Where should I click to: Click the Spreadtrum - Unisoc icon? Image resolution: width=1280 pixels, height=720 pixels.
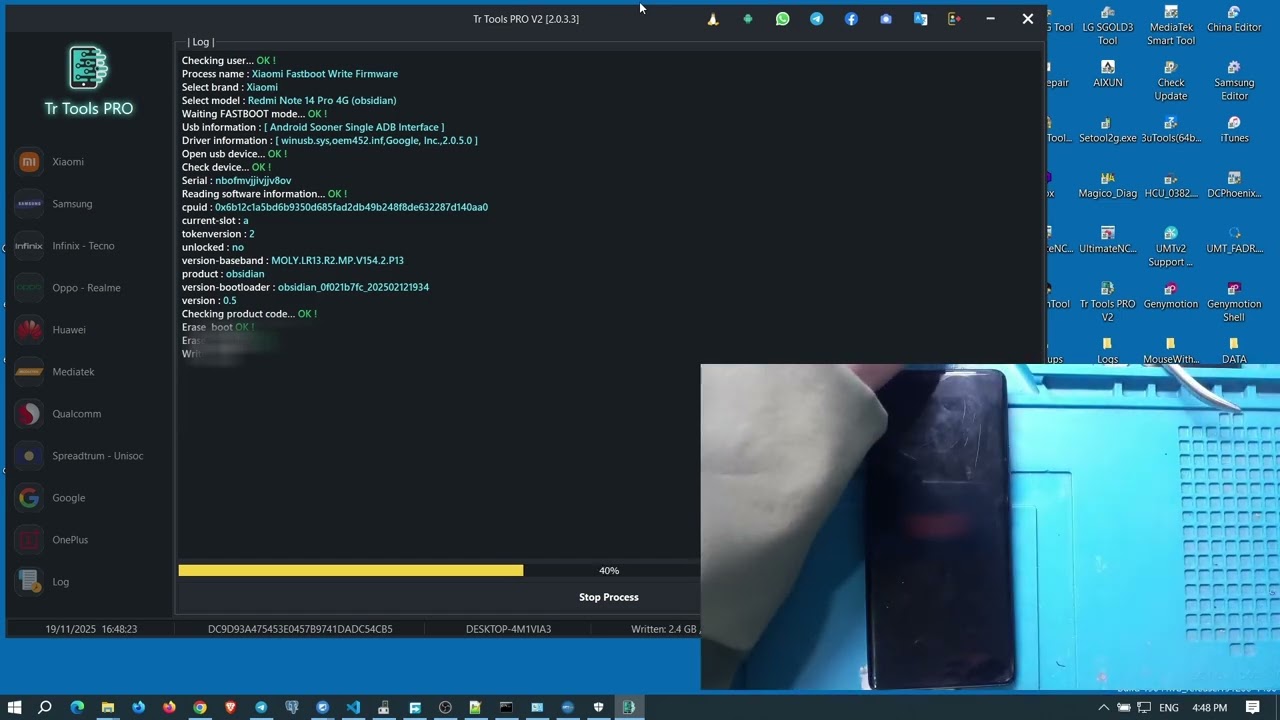coord(29,456)
